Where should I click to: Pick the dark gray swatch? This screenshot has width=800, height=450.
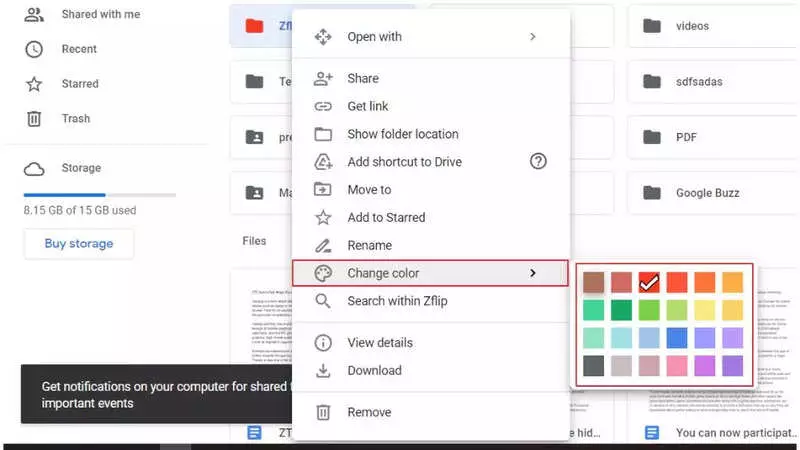click(593, 366)
